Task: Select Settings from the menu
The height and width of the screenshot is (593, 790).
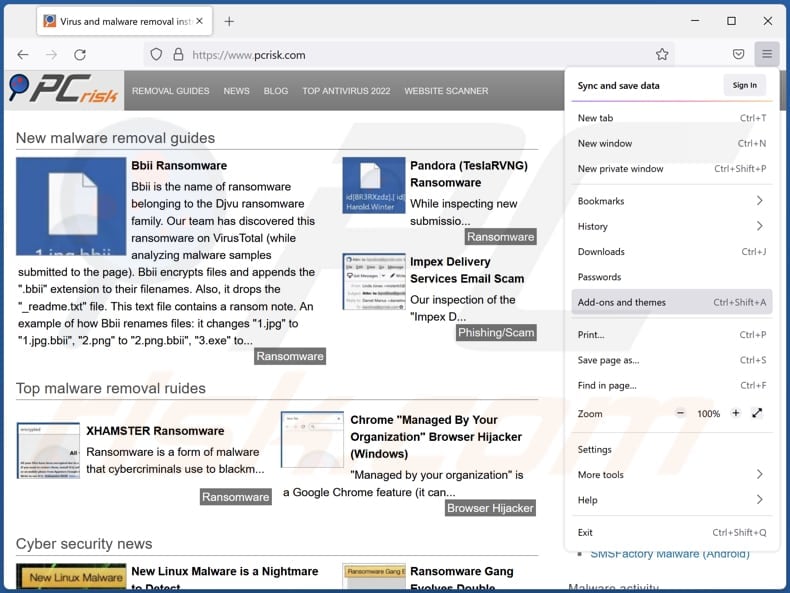Action: click(595, 449)
